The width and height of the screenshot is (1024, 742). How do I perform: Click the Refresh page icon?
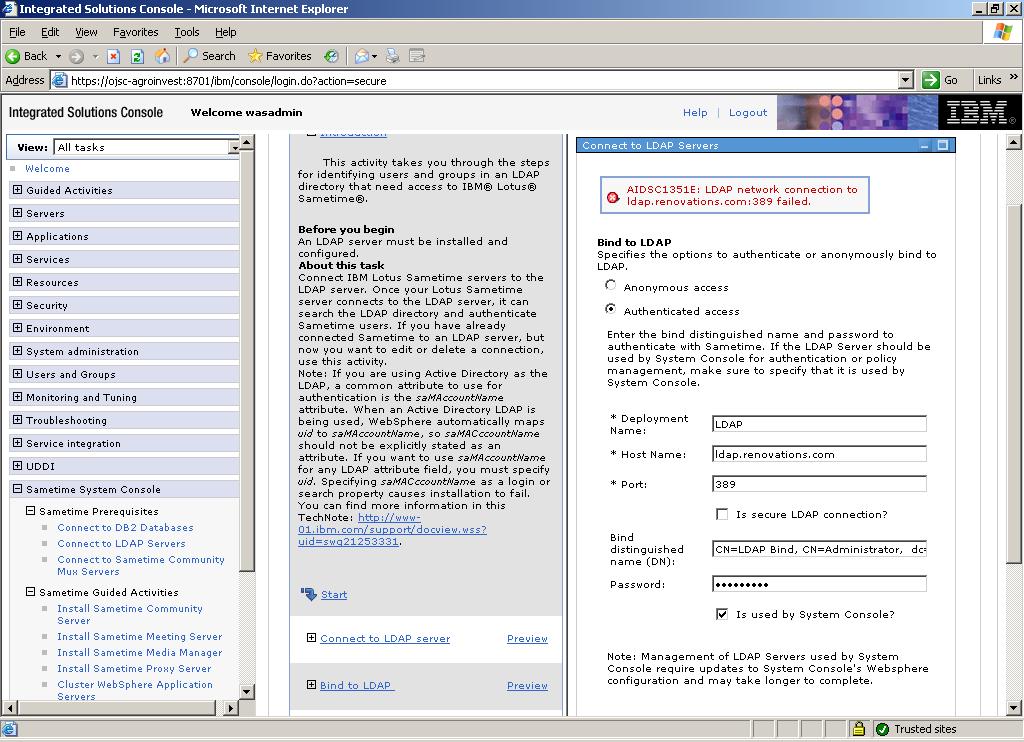point(137,56)
